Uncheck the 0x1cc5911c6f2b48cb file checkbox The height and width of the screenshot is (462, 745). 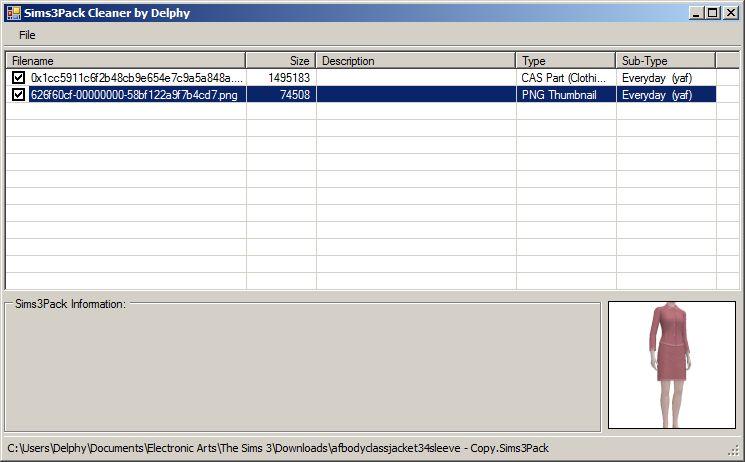pyautogui.click(x=19, y=77)
